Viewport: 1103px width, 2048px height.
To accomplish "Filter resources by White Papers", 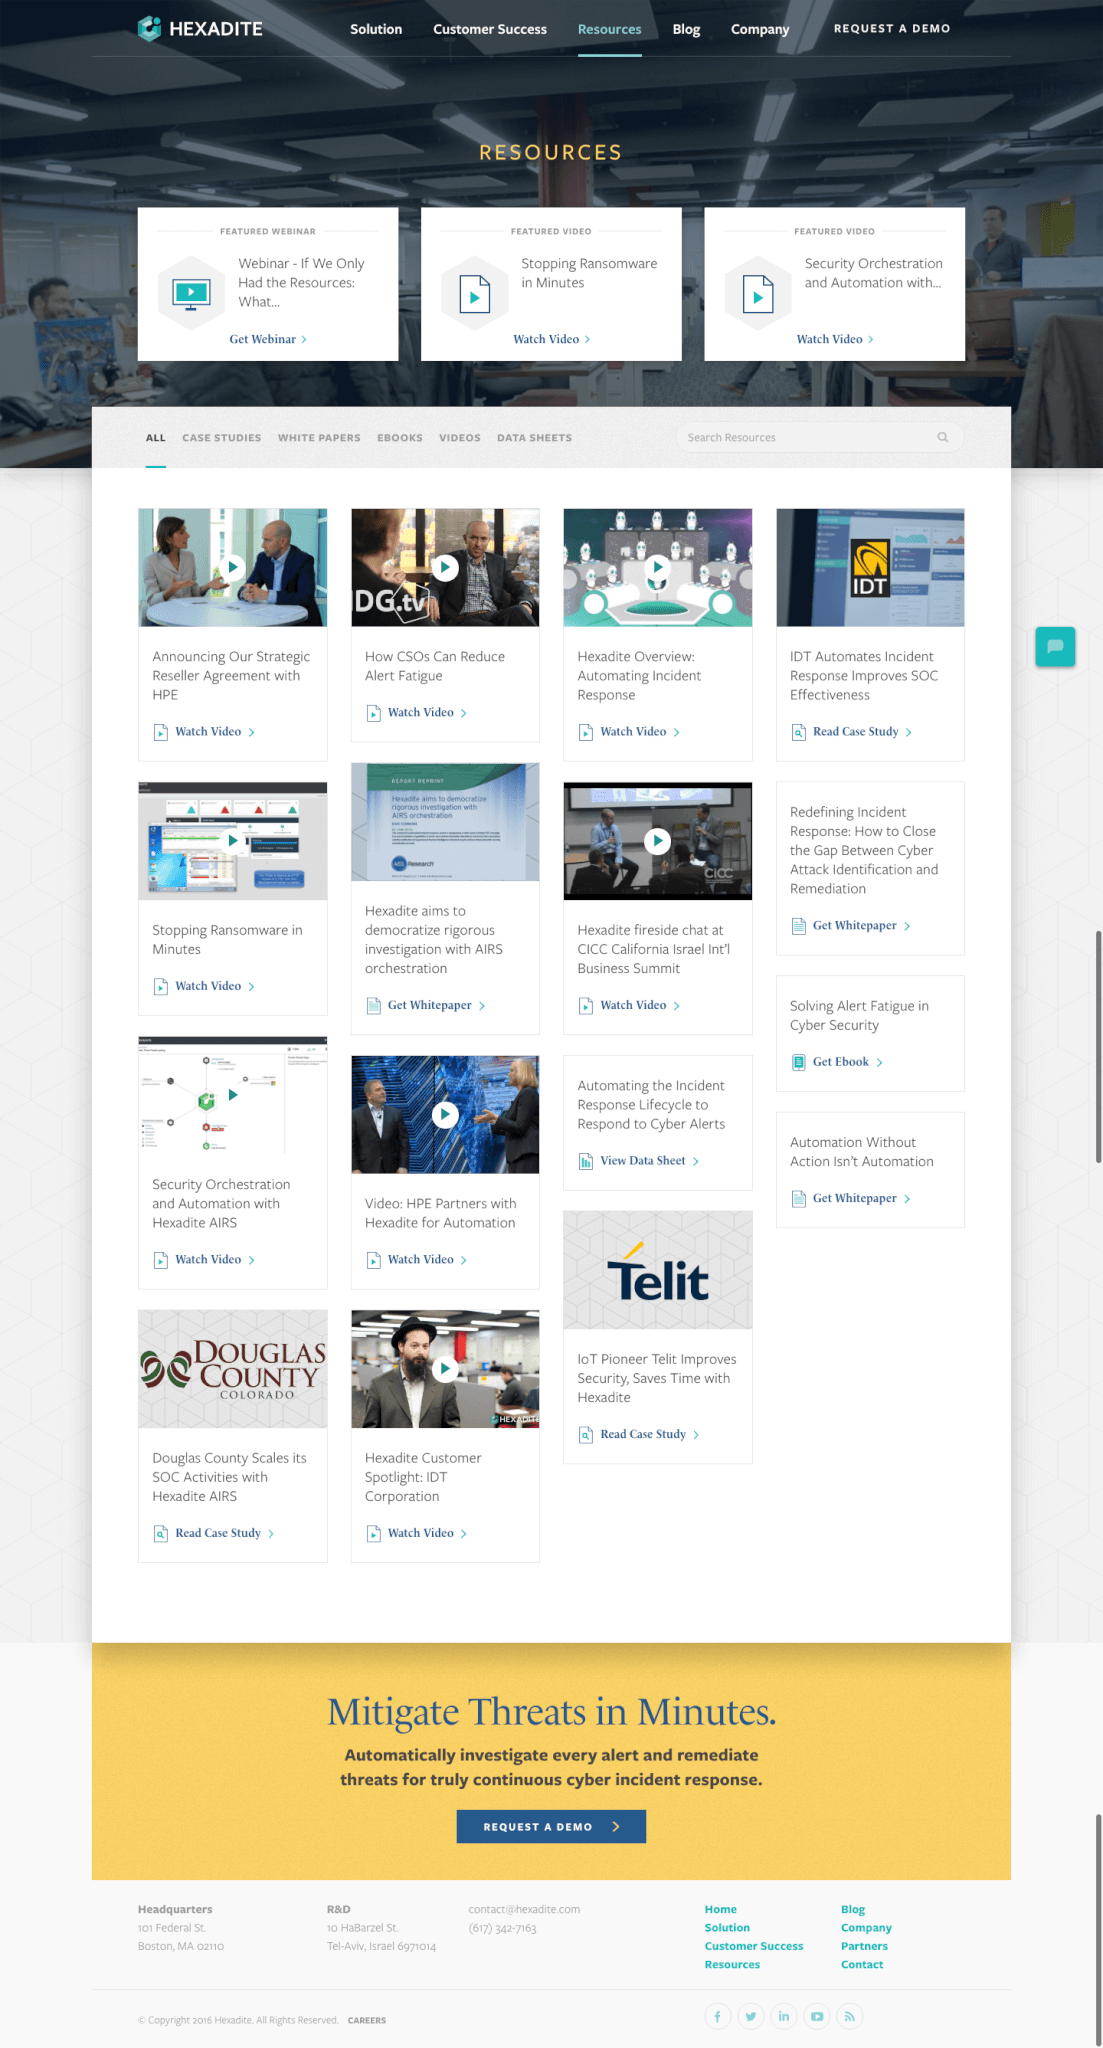I will click(319, 438).
